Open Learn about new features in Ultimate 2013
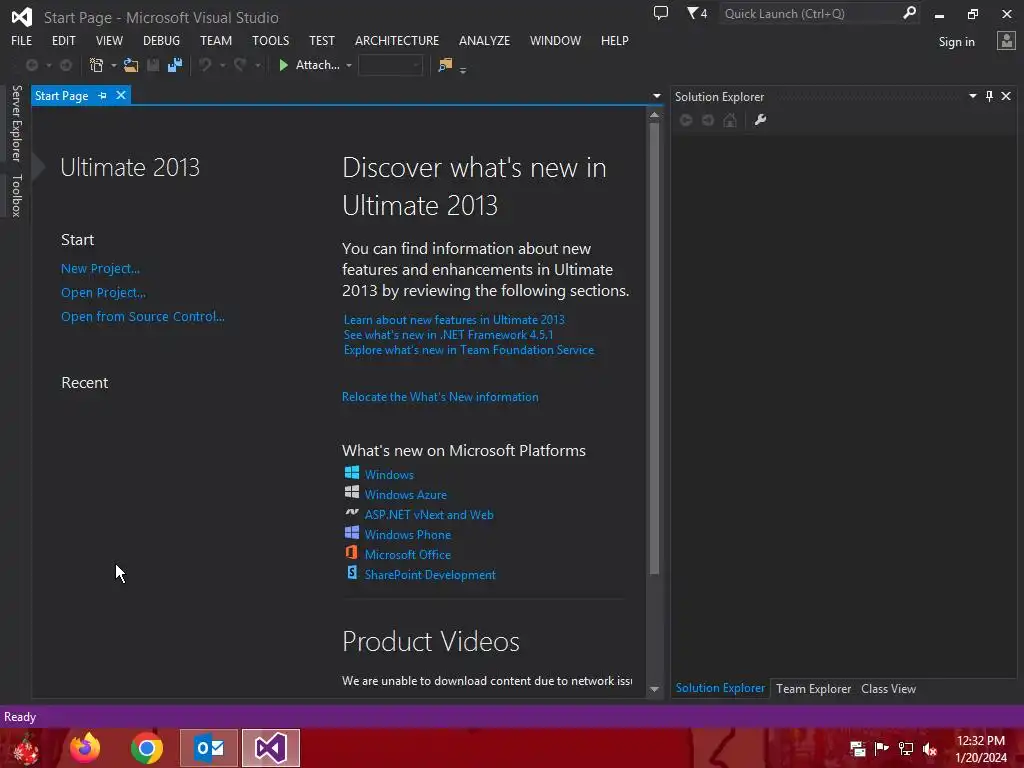Viewport: 1024px width, 768px height. 454,319
